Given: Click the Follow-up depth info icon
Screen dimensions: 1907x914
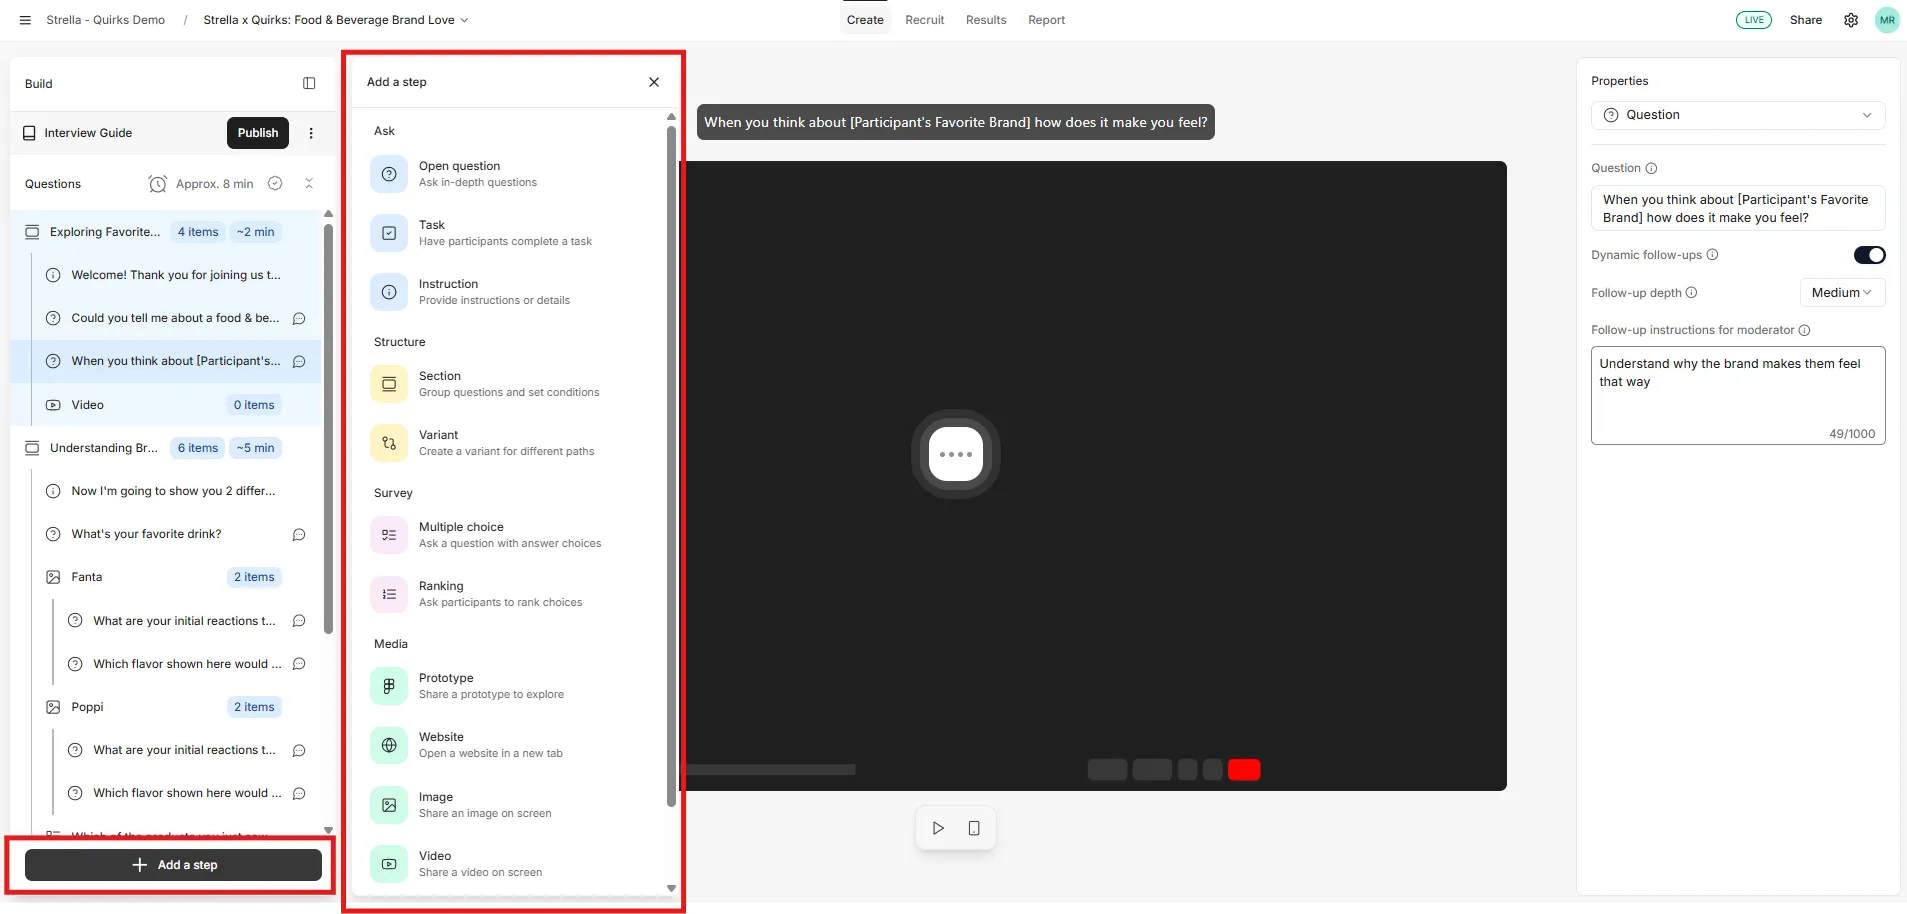Looking at the screenshot, I should 1691,293.
